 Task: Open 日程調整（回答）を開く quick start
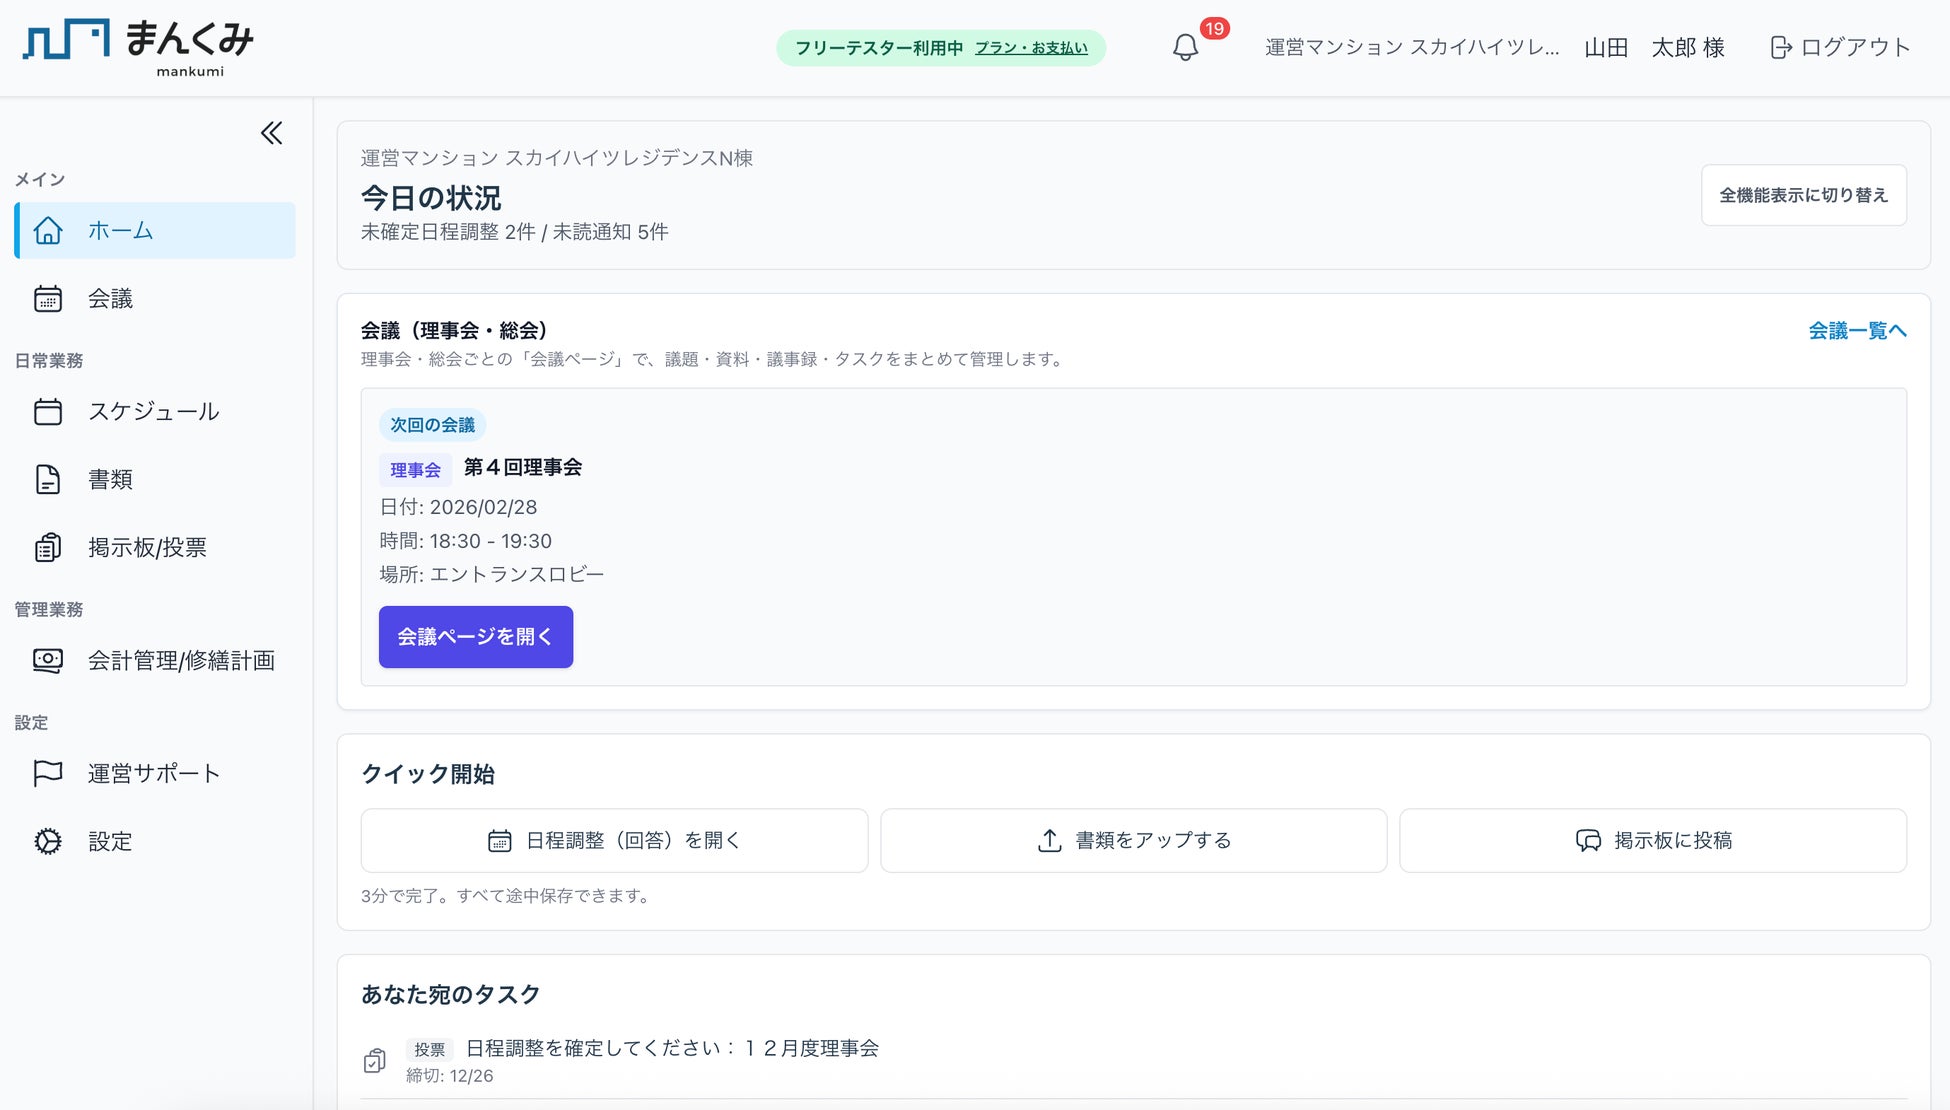click(614, 840)
